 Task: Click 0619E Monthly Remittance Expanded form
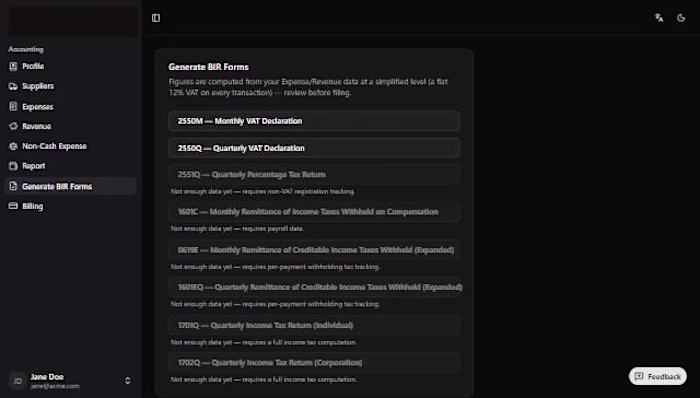pyautogui.click(x=314, y=250)
